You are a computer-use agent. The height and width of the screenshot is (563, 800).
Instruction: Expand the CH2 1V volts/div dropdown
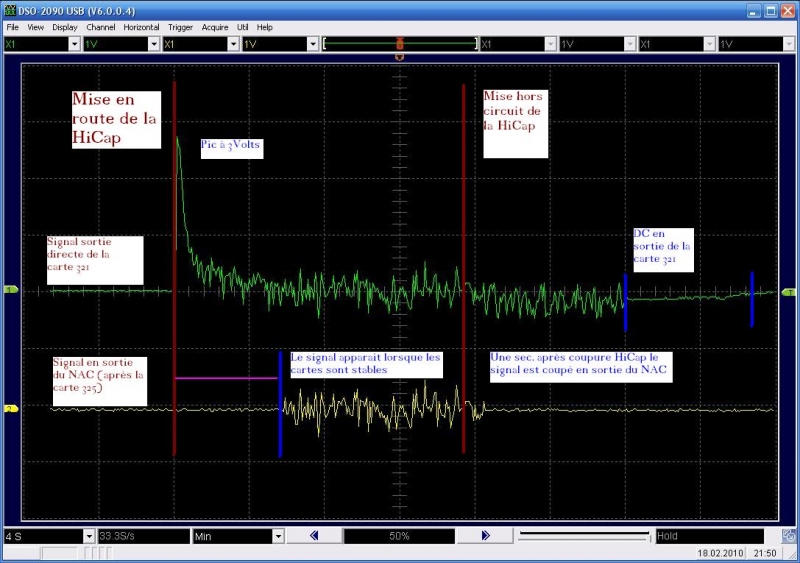[x=313, y=44]
